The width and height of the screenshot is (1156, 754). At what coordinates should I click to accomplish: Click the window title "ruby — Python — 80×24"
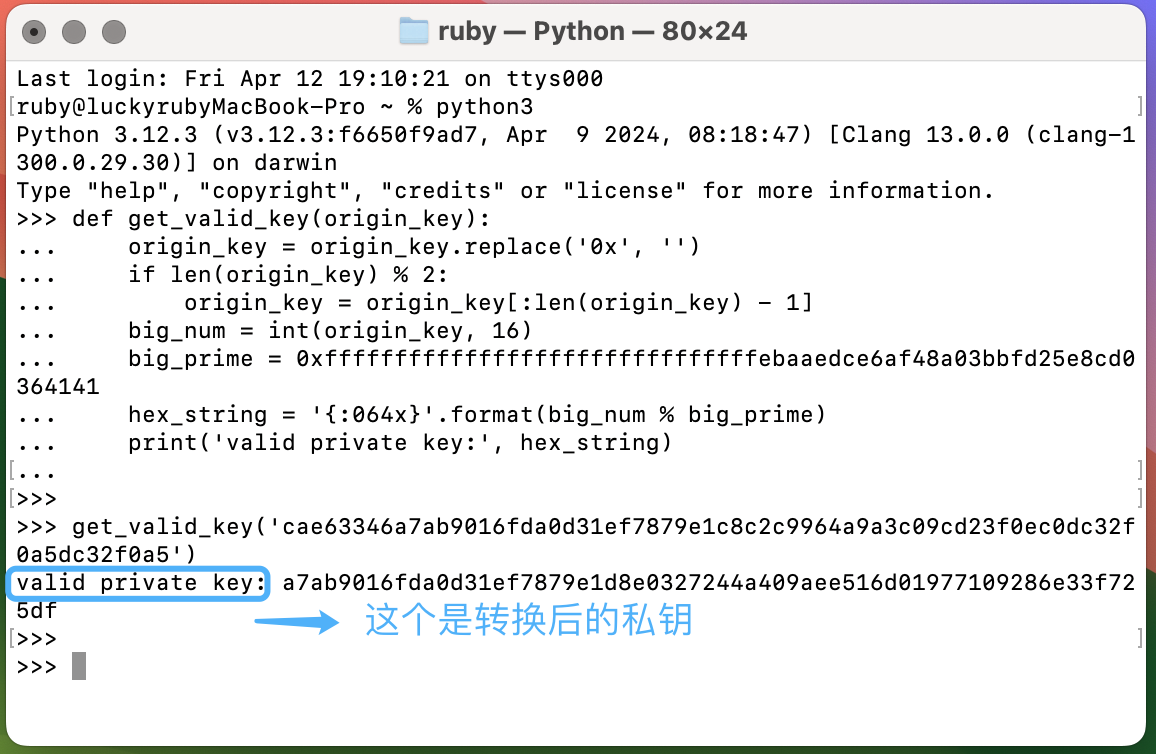592,31
